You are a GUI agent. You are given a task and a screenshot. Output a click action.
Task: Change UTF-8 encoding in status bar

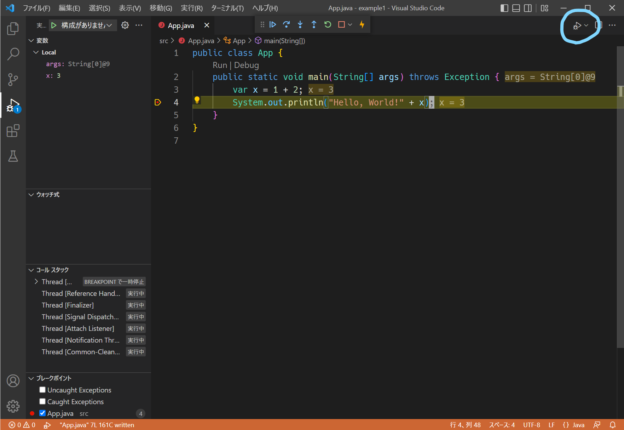pyautogui.click(x=531, y=425)
